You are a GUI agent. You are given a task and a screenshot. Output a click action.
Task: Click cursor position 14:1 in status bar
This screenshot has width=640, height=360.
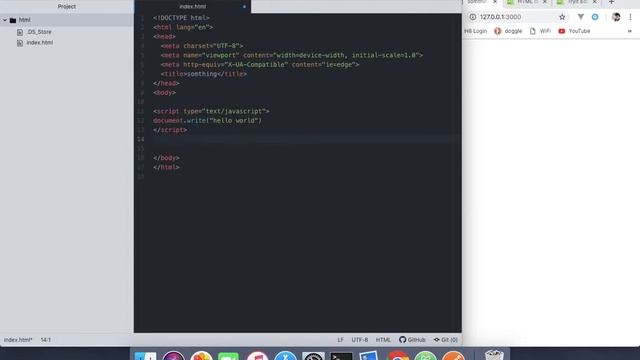(46, 340)
